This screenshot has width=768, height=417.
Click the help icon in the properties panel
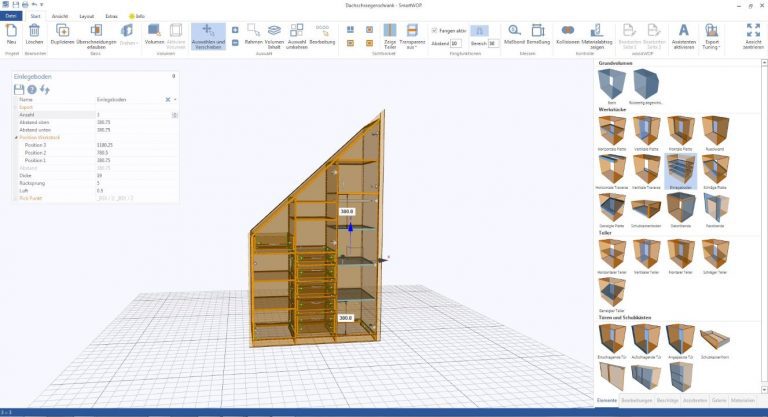click(x=32, y=89)
